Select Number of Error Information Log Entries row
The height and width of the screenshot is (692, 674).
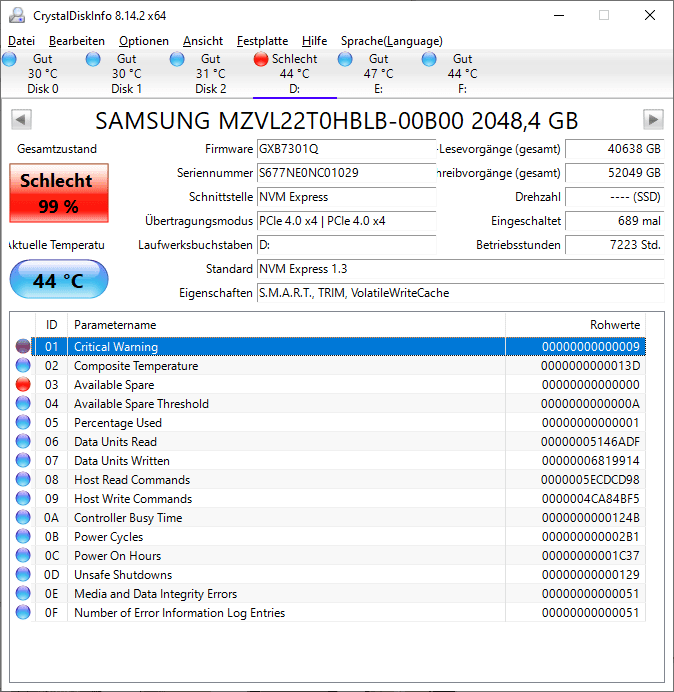tap(328, 613)
